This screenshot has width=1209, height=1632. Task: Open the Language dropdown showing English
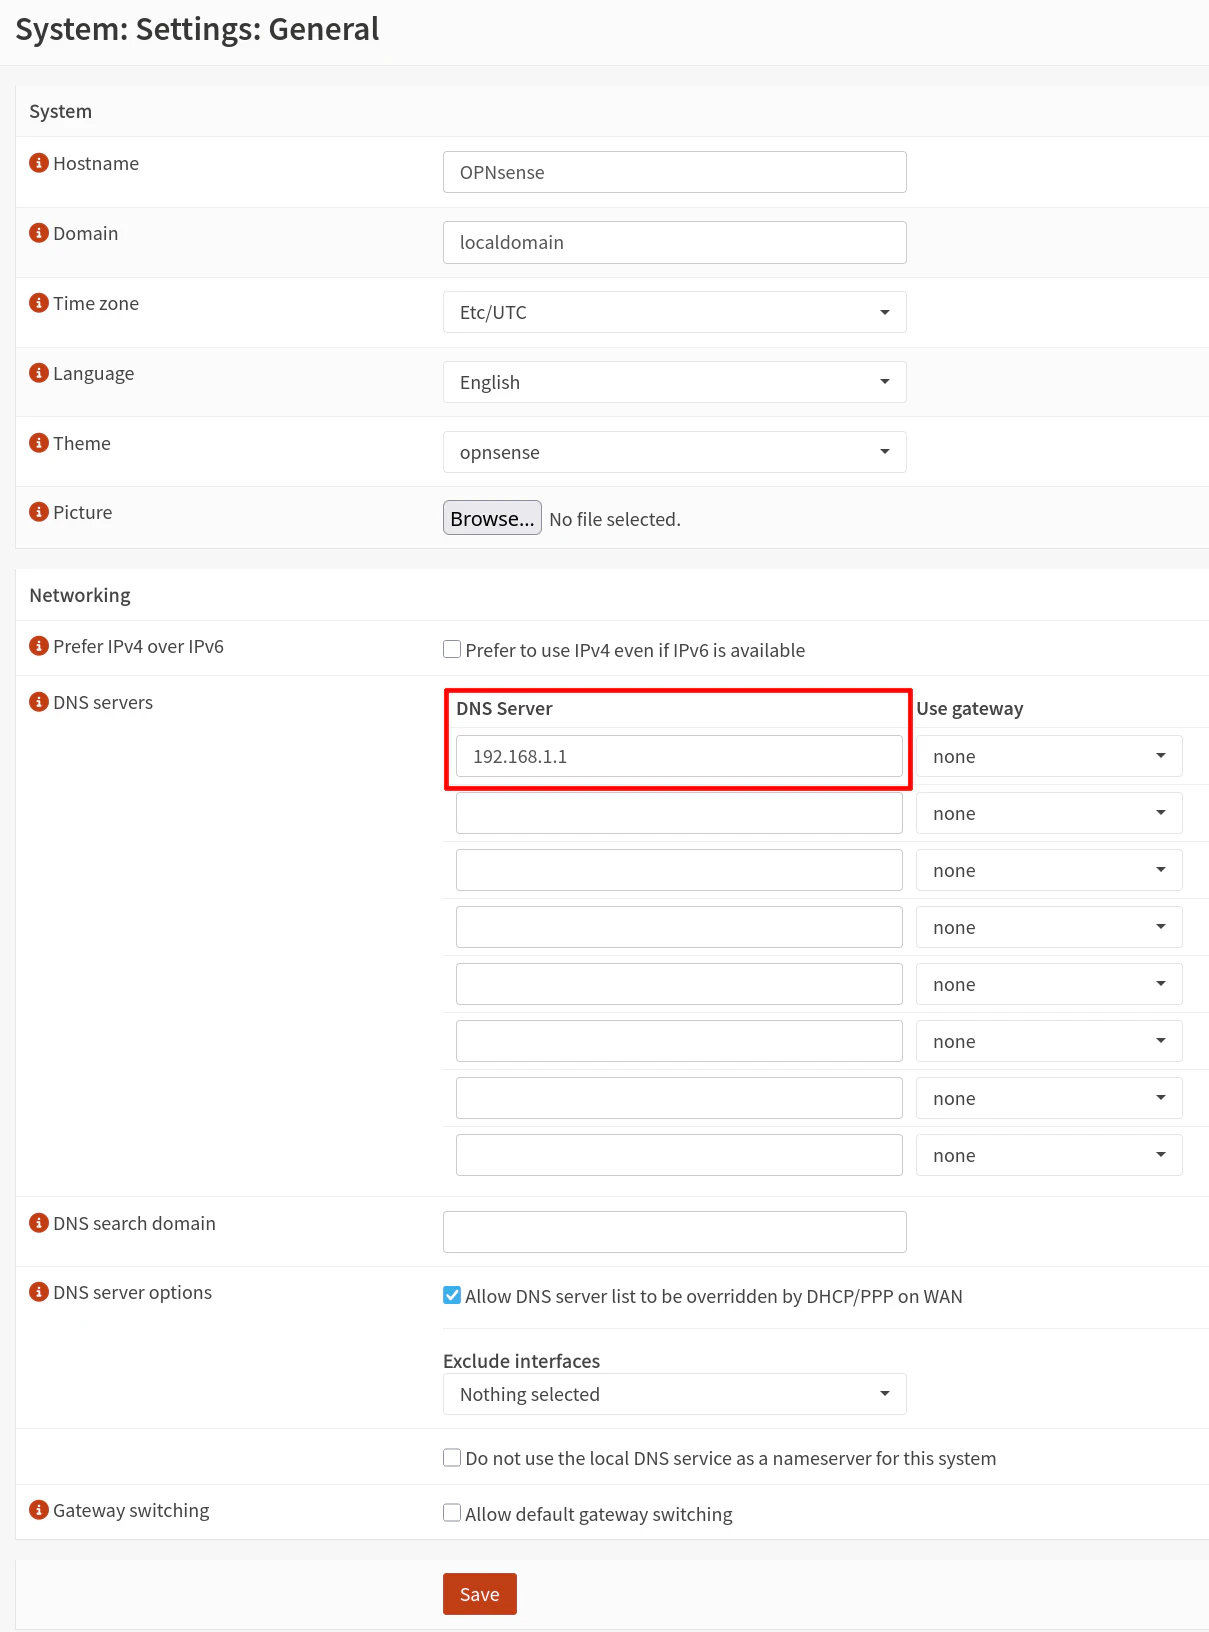[x=675, y=382]
